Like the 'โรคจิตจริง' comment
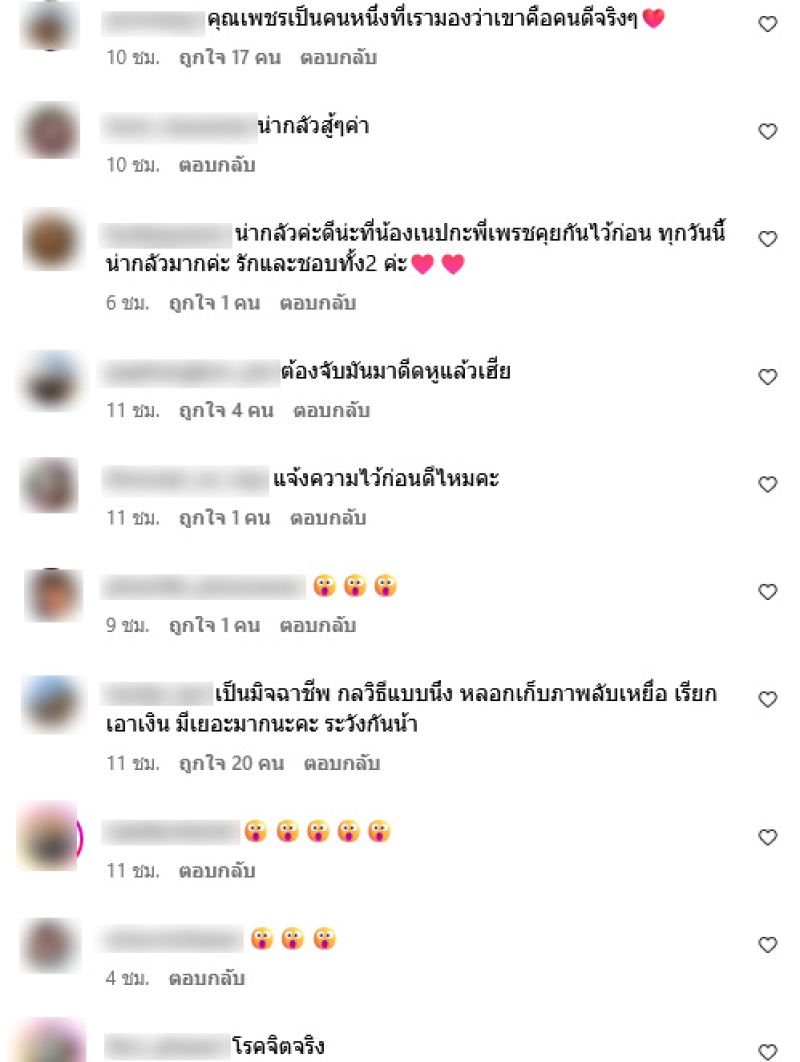The height and width of the screenshot is (1062, 800). coord(767,1052)
